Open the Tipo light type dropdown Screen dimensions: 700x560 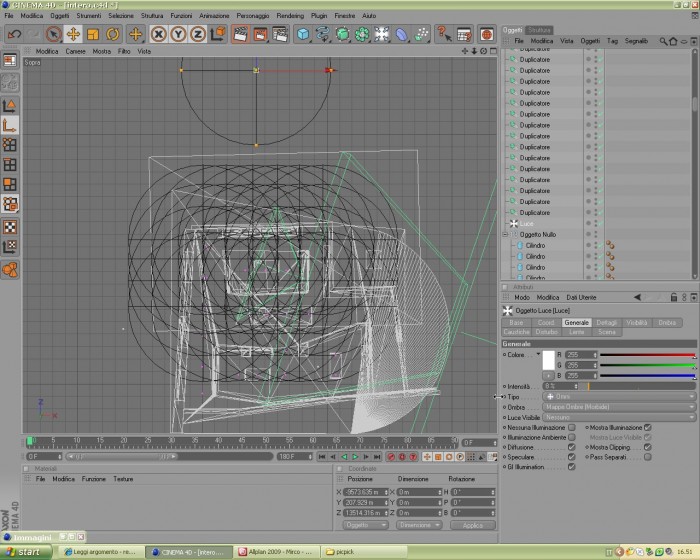619,397
